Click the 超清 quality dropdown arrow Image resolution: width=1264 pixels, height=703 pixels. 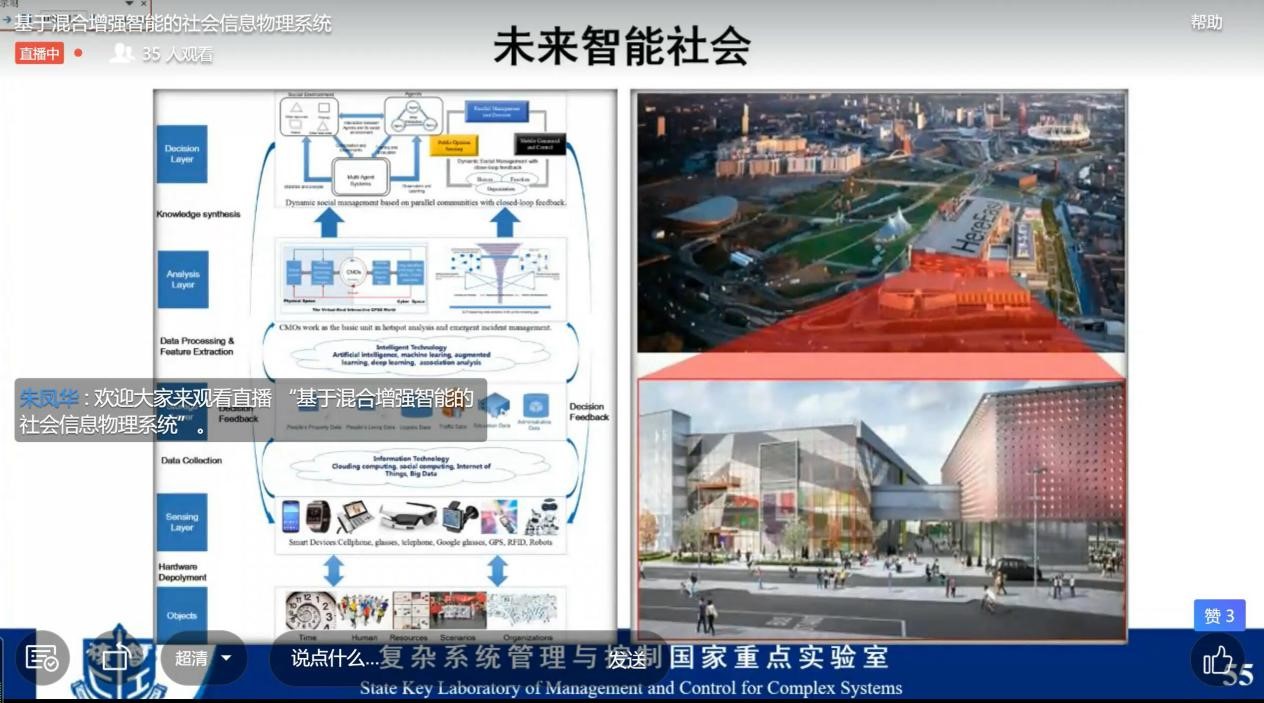(x=226, y=658)
